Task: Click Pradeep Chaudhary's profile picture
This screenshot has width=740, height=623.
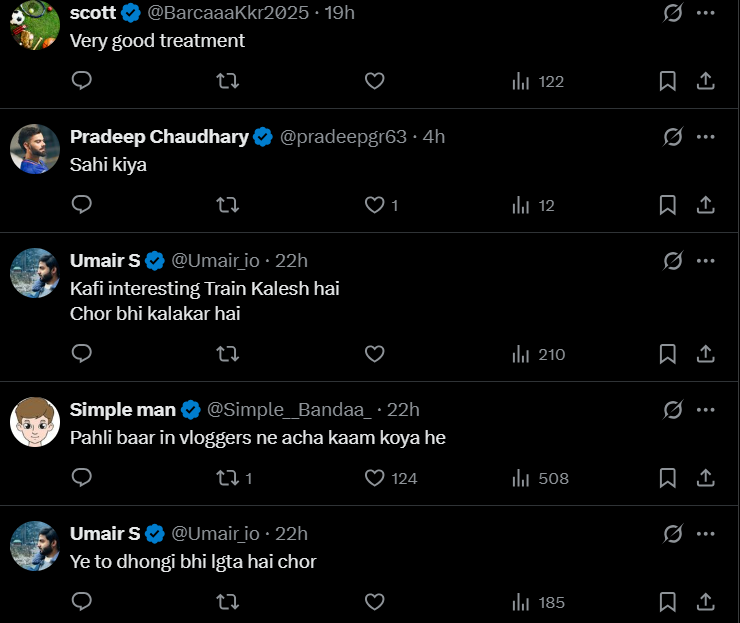Action: point(35,149)
